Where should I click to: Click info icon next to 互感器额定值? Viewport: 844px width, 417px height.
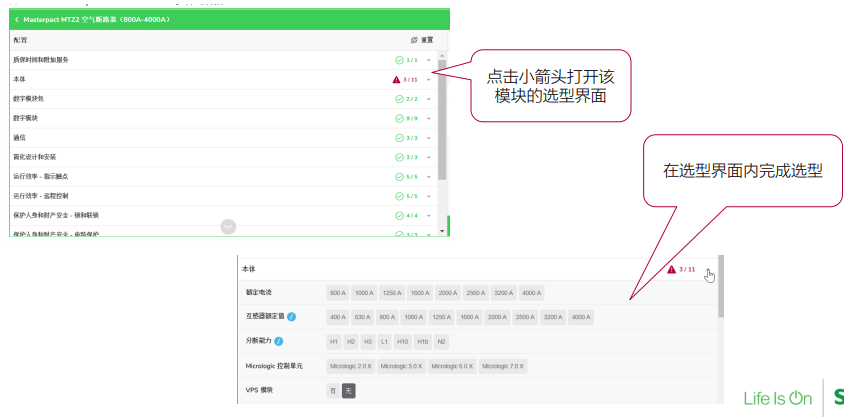(291, 317)
